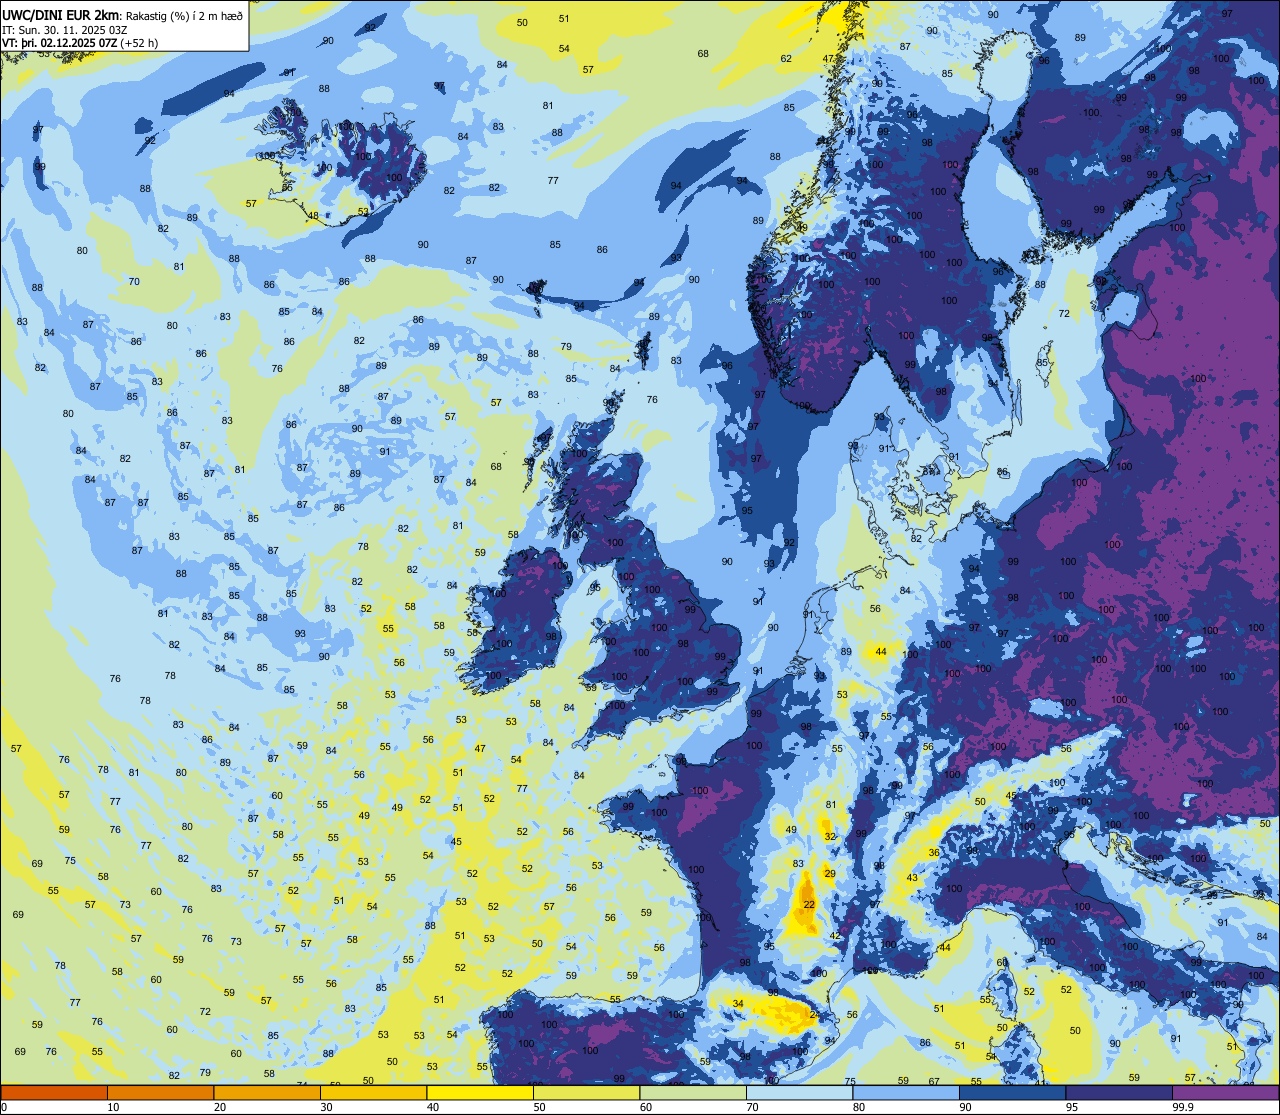The width and height of the screenshot is (1280, 1115).
Task: Click the 20–30 amber legend swatch
Action: point(266,1092)
